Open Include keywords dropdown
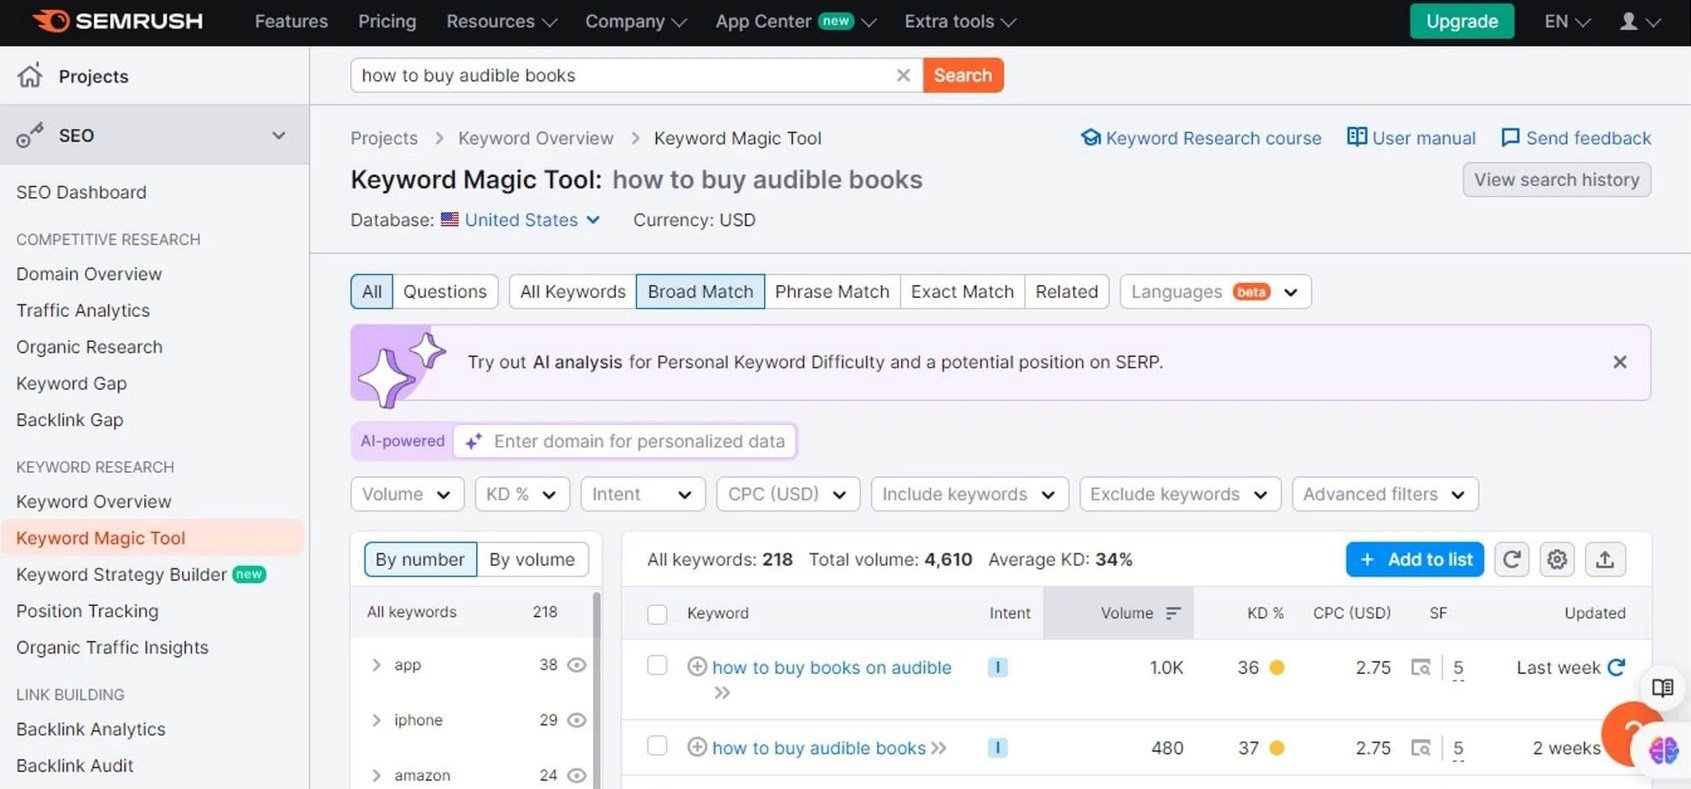This screenshot has width=1691, height=789. [970, 494]
